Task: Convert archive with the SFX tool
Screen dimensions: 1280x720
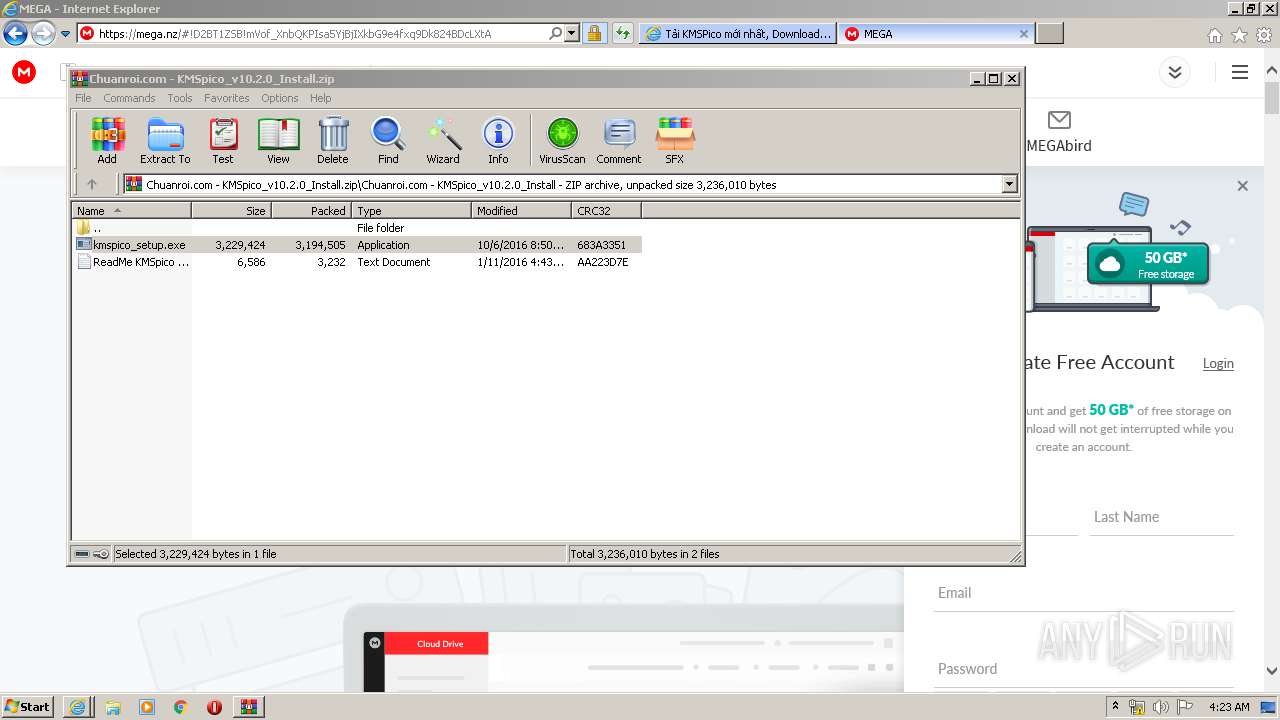Action: 675,140
